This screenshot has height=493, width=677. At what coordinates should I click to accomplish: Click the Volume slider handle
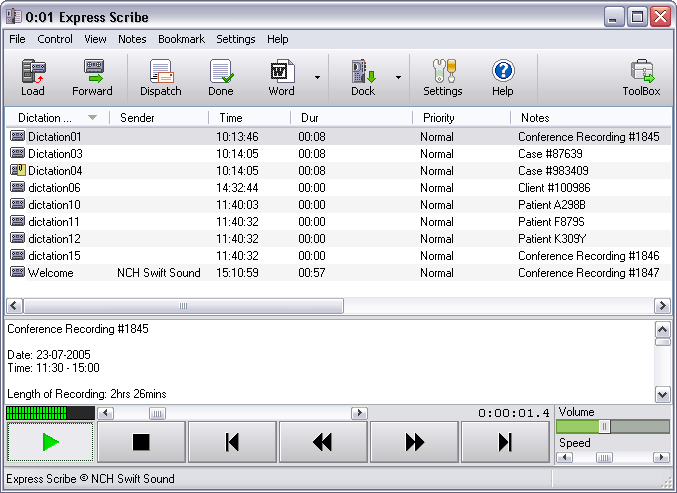point(604,427)
